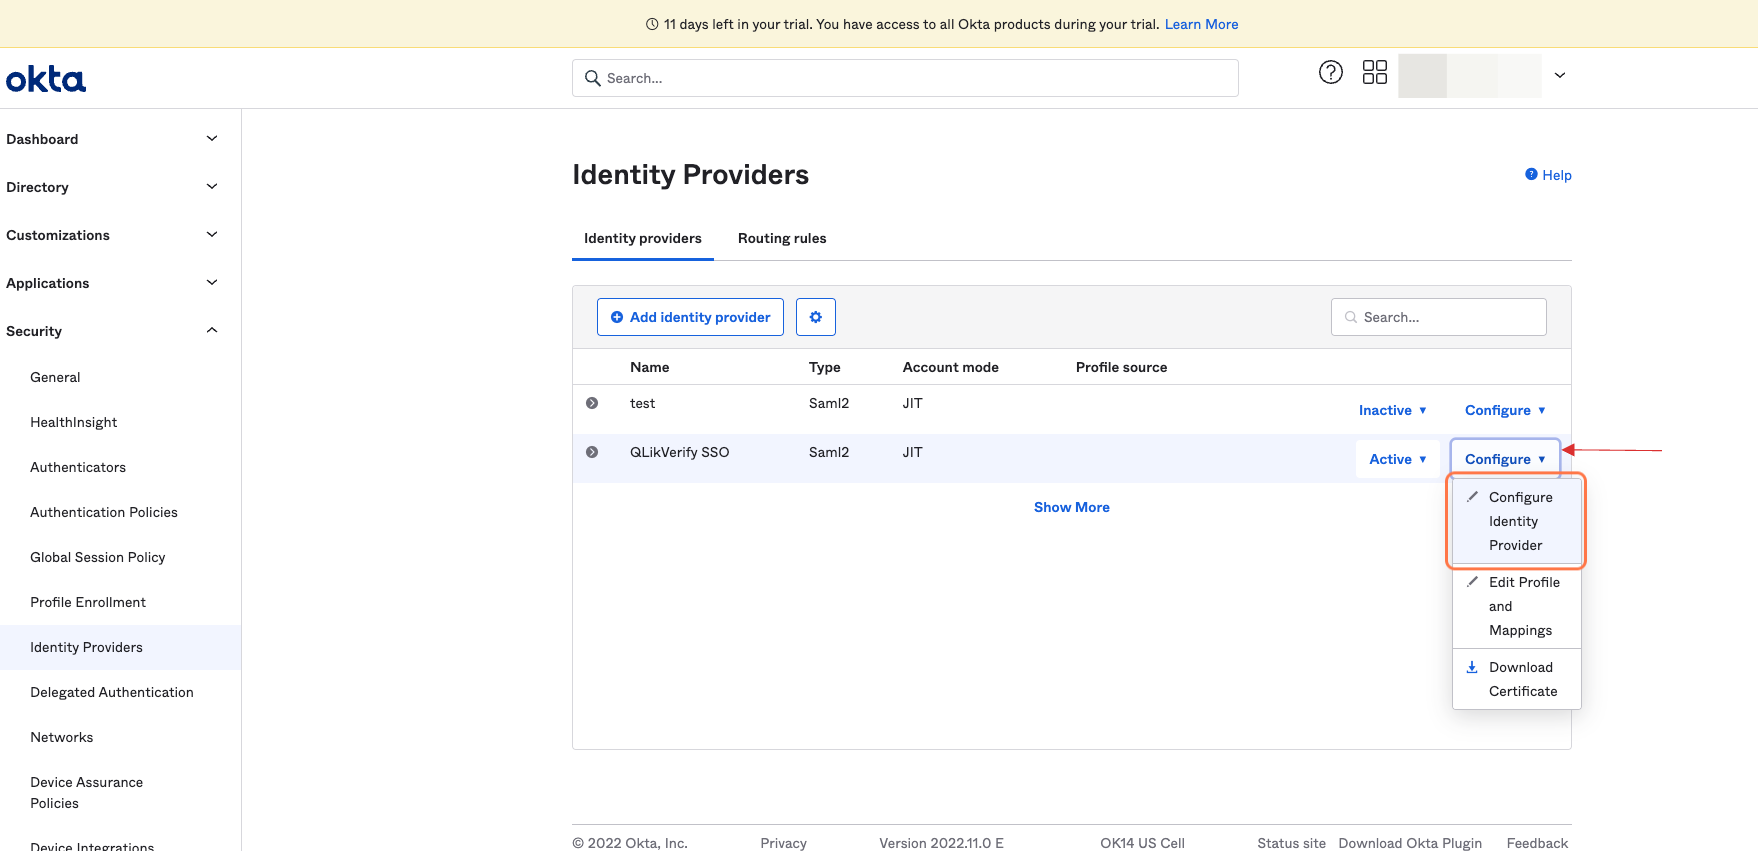This screenshot has height=851, width=1758.
Task: Click Download Okta Plugin footer link
Action: pyautogui.click(x=1410, y=843)
